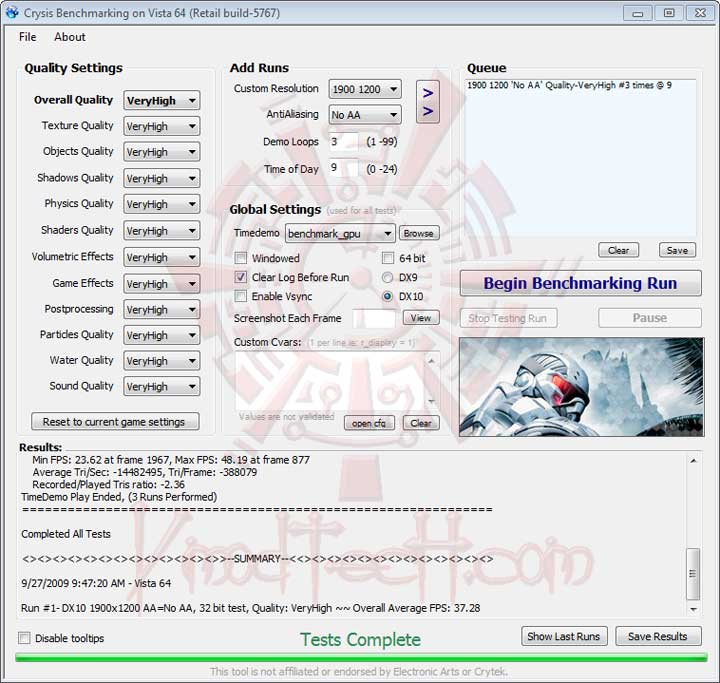Click the Demo Loops input field
Image resolution: width=720 pixels, height=683 pixels.
pyautogui.click(x=343, y=142)
